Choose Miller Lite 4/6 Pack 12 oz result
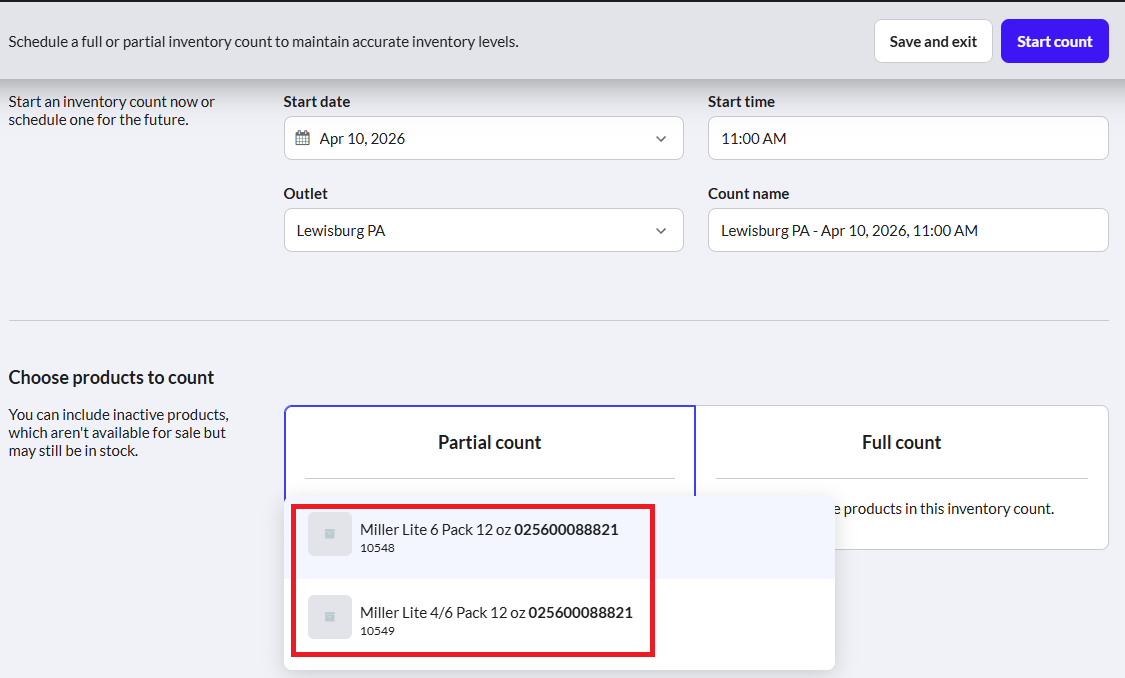Image resolution: width=1125 pixels, height=678 pixels. pos(560,619)
